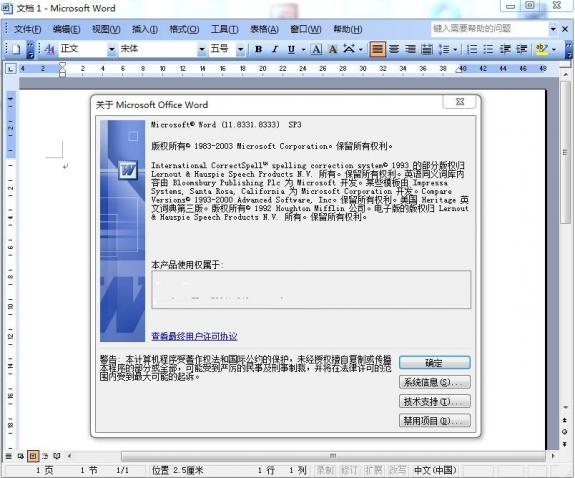This screenshot has width=575, height=478.
Task: Click 中文(中国) language in status bar
Action: (x=435, y=470)
